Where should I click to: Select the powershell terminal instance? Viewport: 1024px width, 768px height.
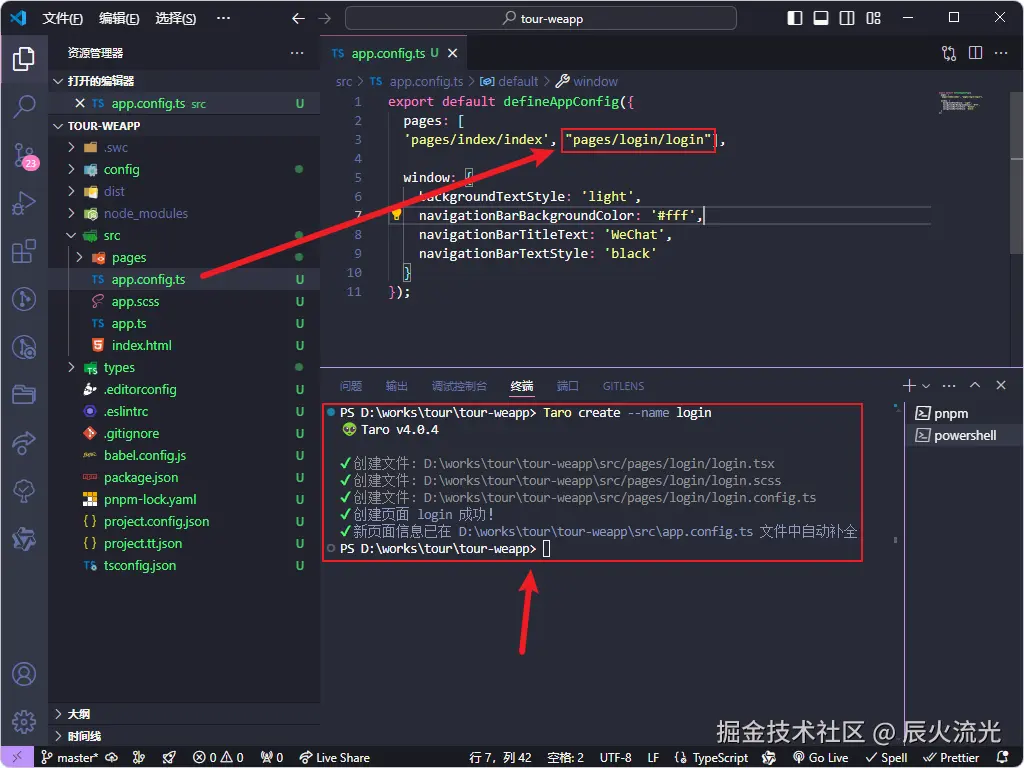point(964,436)
